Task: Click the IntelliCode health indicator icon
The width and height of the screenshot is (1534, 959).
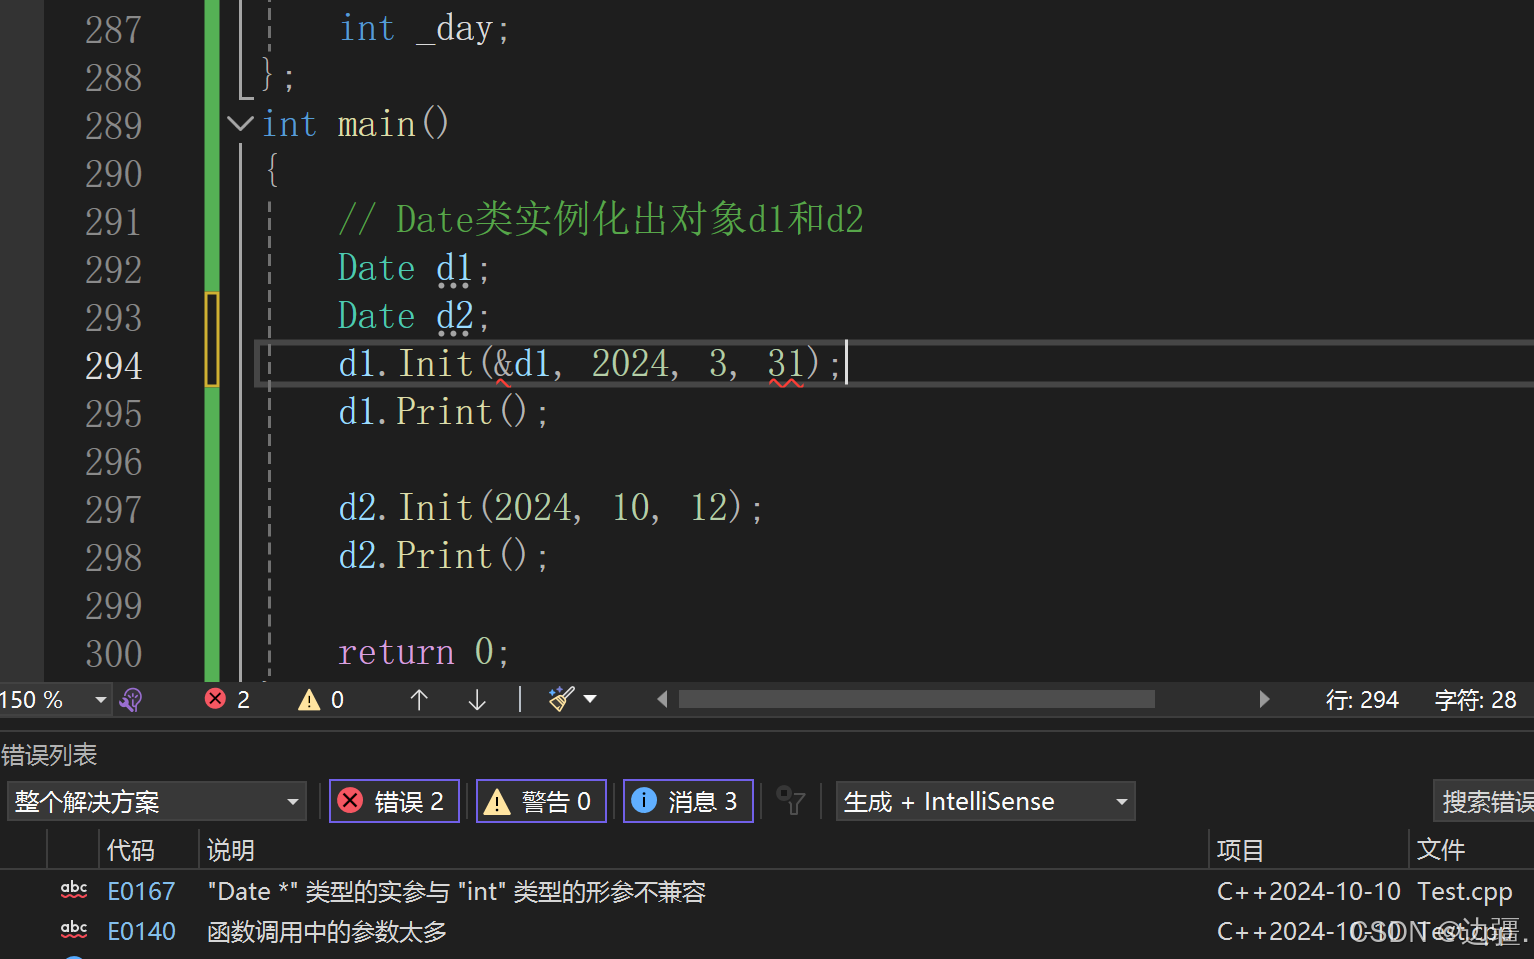Action: tap(131, 700)
